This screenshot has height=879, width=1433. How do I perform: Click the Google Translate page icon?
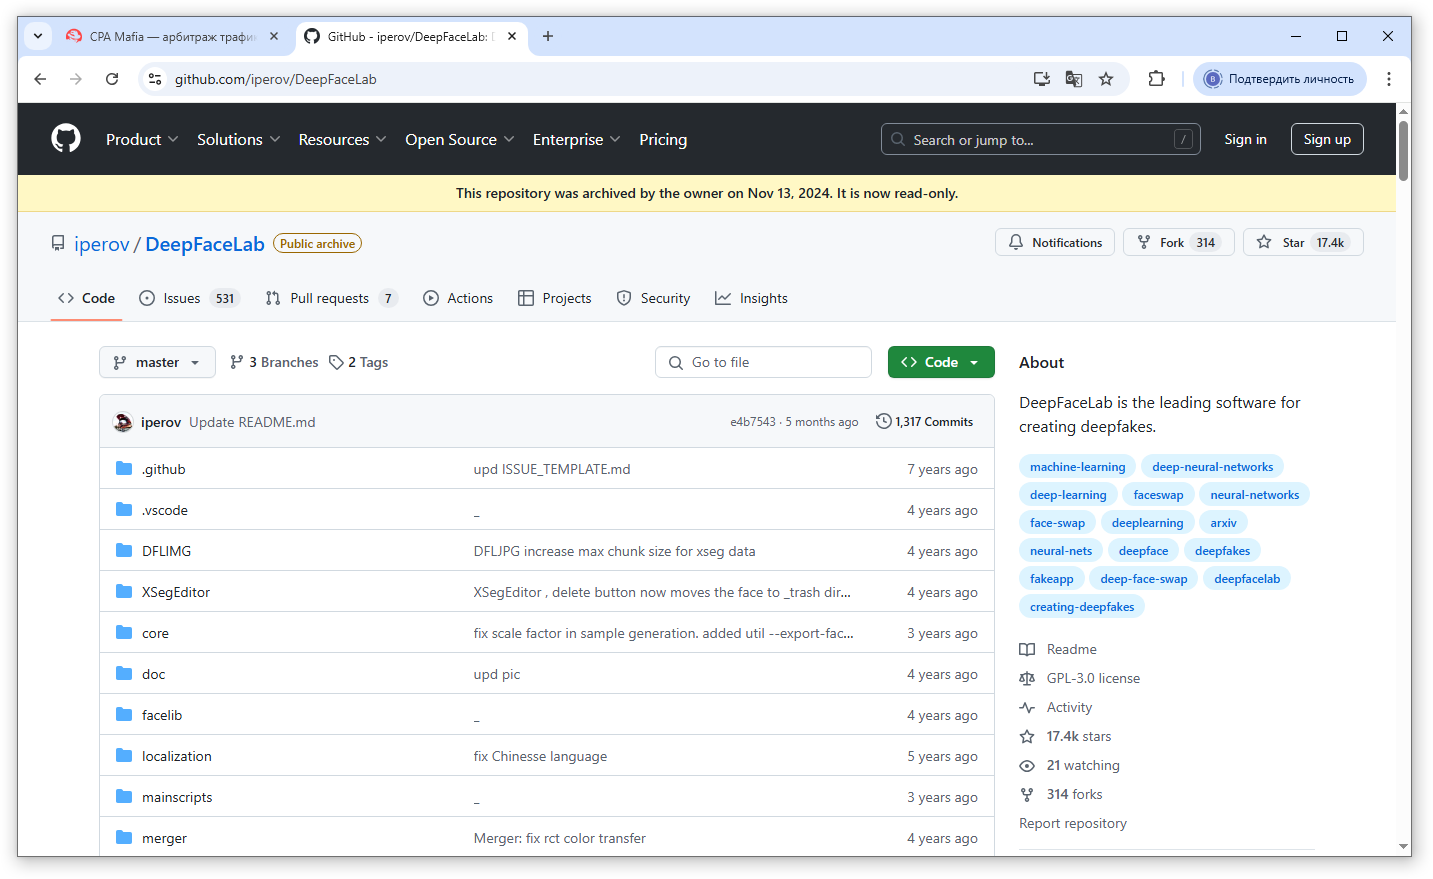pos(1074,79)
